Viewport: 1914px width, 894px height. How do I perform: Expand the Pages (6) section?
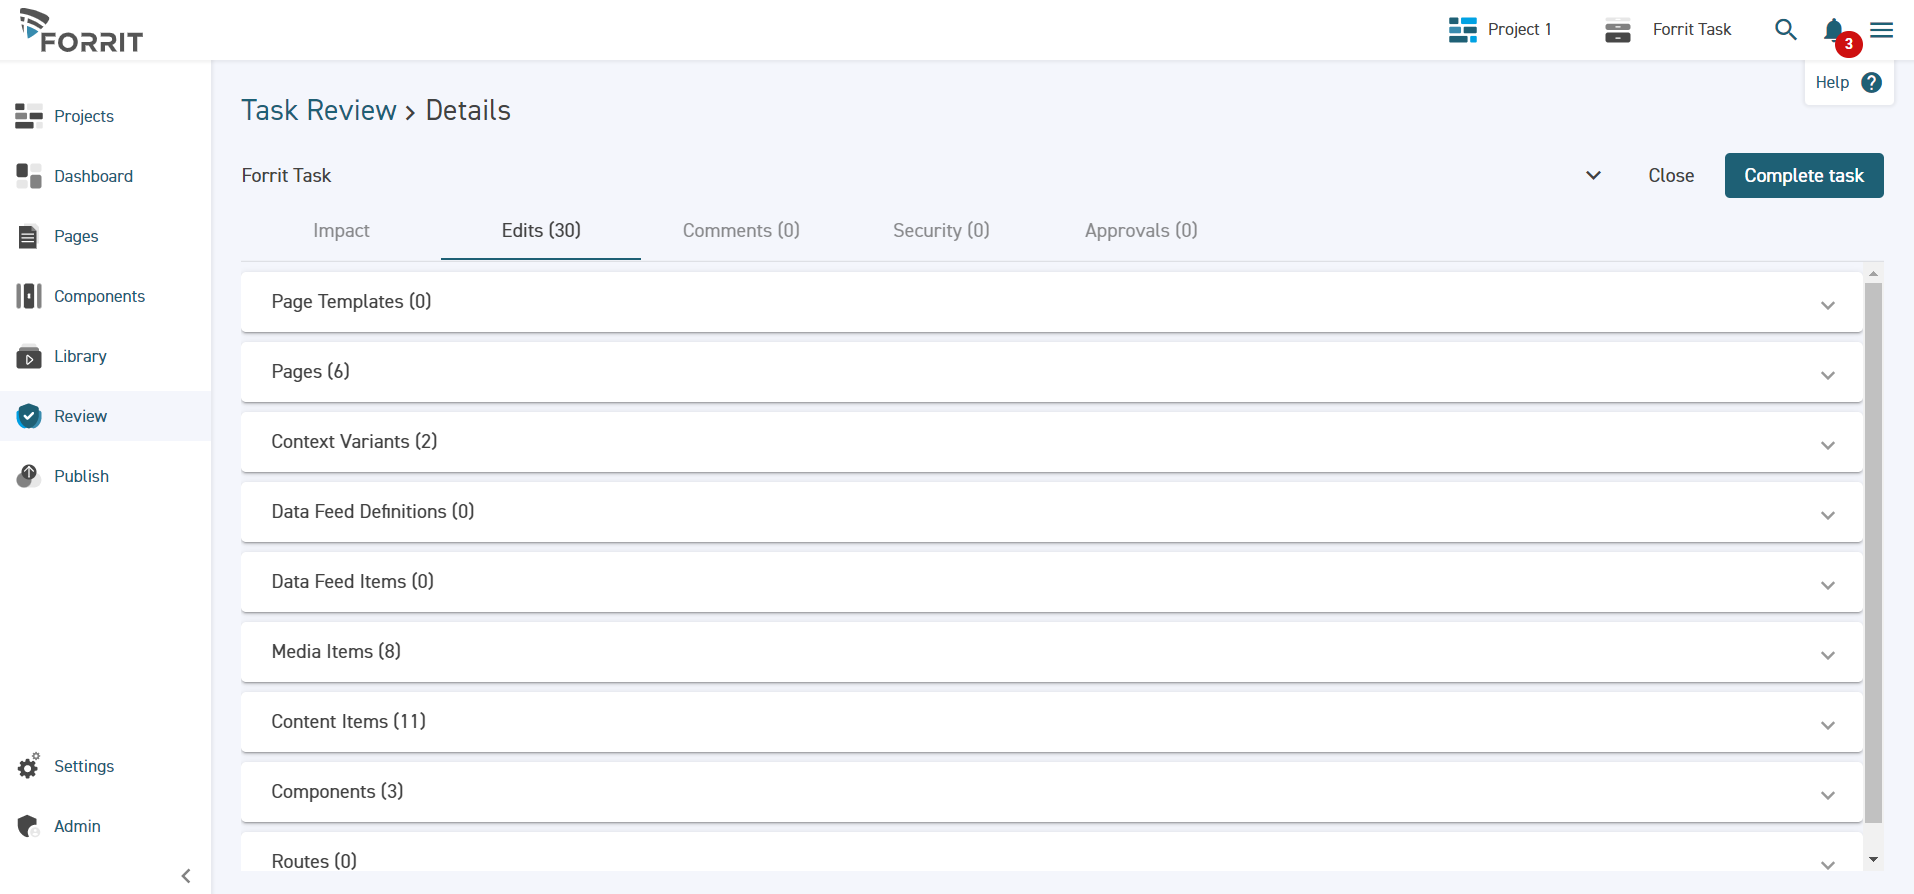click(x=1827, y=375)
